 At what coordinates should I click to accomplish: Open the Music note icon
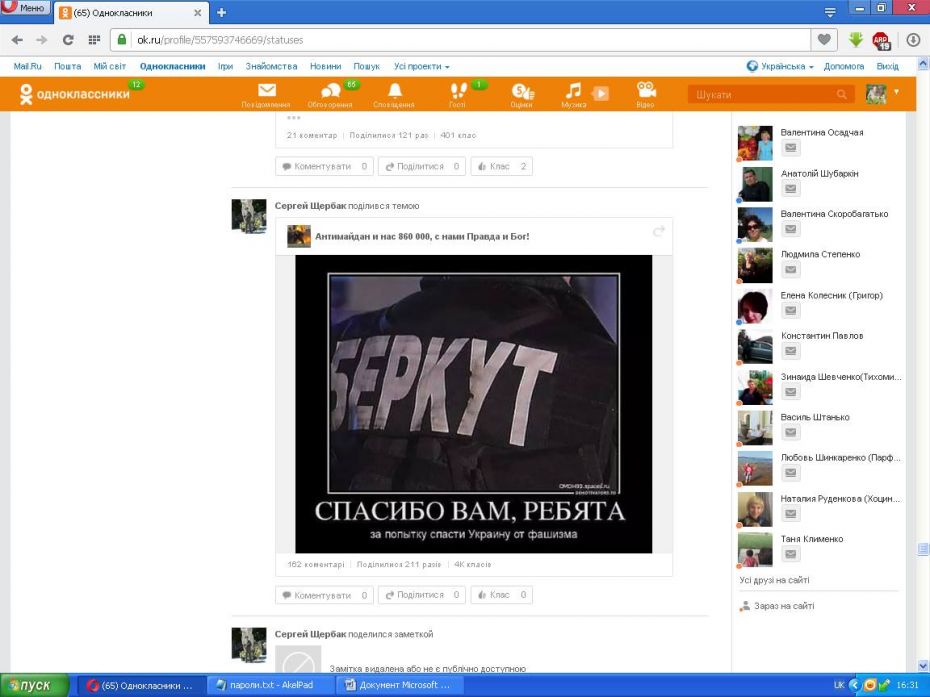[x=573, y=92]
